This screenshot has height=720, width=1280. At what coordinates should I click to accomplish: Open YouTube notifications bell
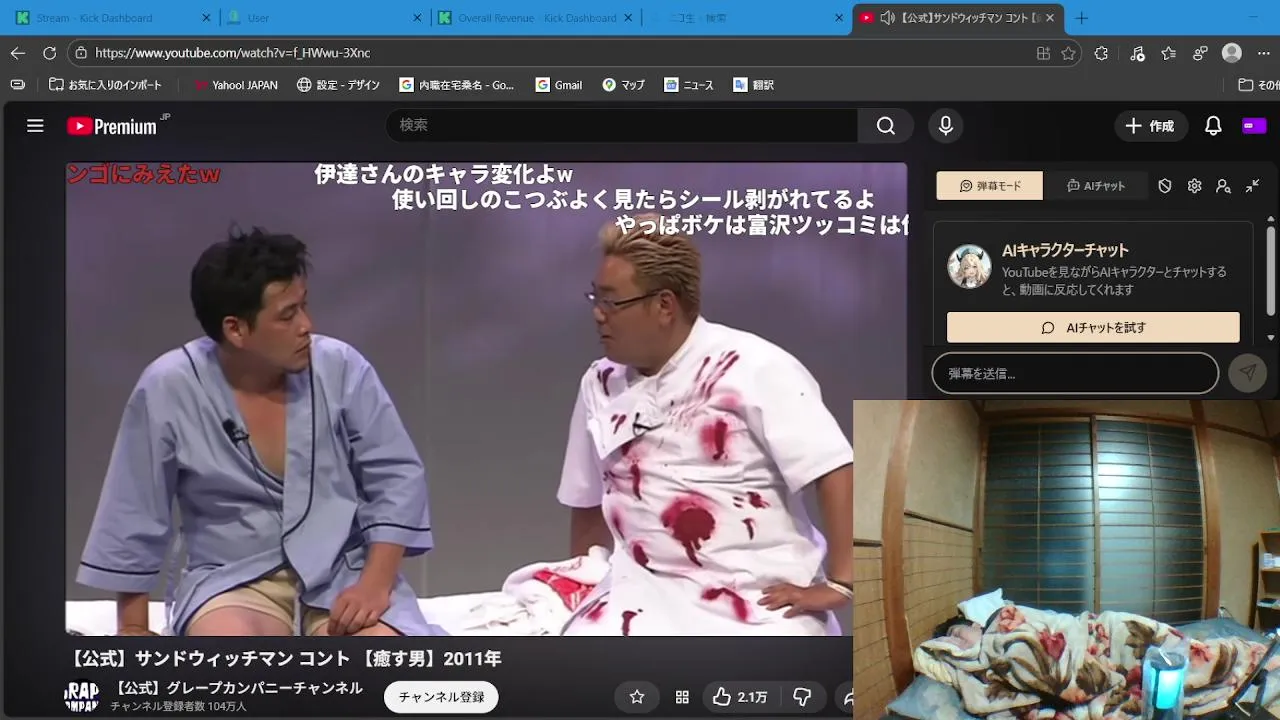coord(1213,126)
